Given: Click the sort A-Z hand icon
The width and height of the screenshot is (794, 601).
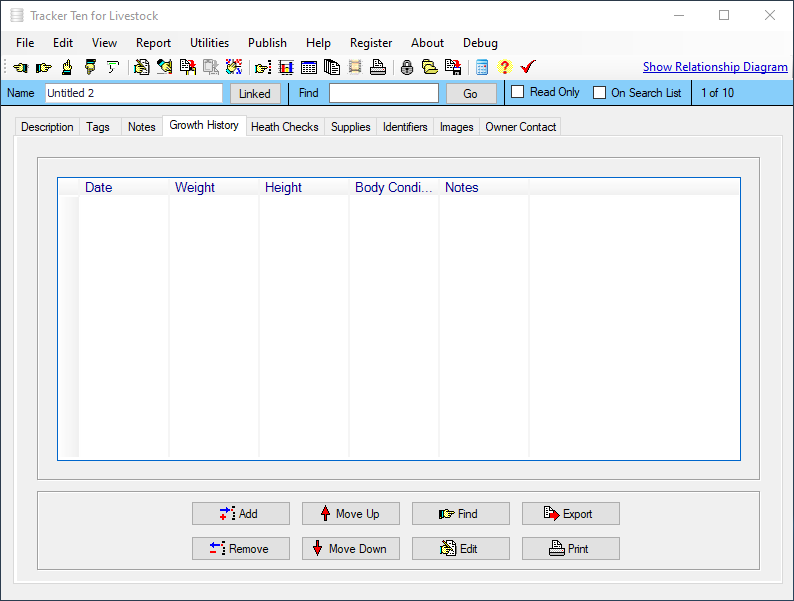Looking at the screenshot, I should (233, 67).
